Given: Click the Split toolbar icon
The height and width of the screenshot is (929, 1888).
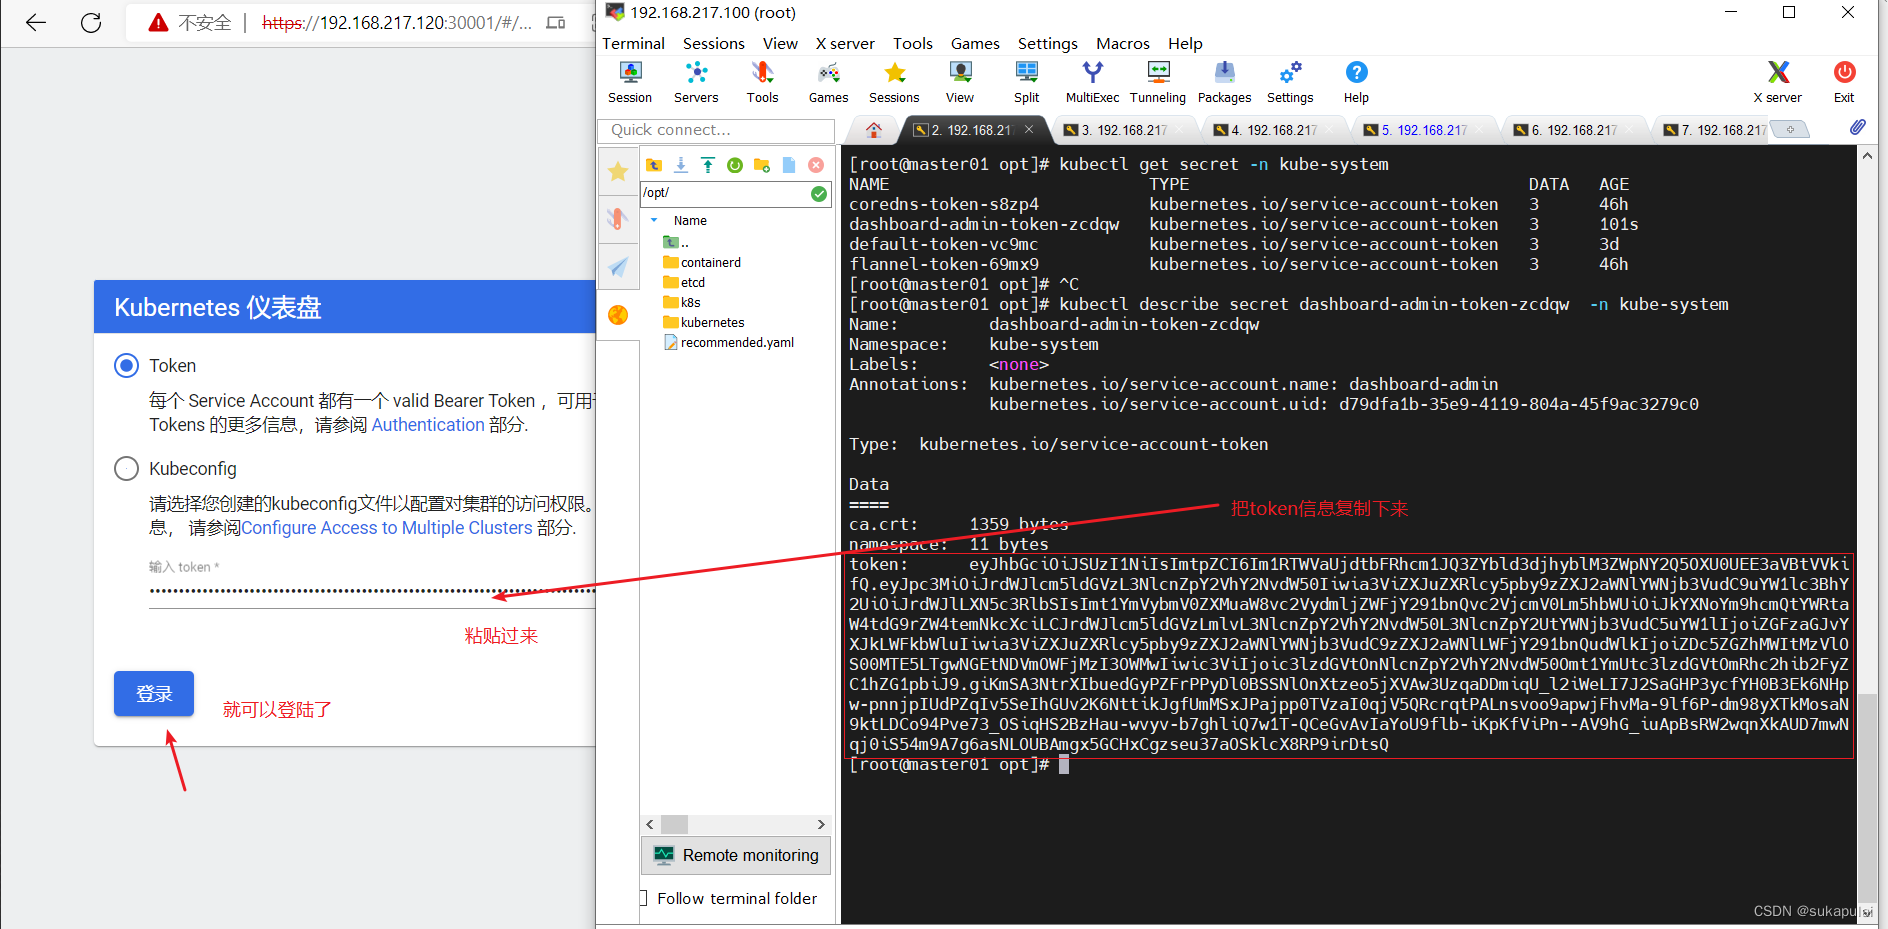Looking at the screenshot, I should (x=1026, y=82).
